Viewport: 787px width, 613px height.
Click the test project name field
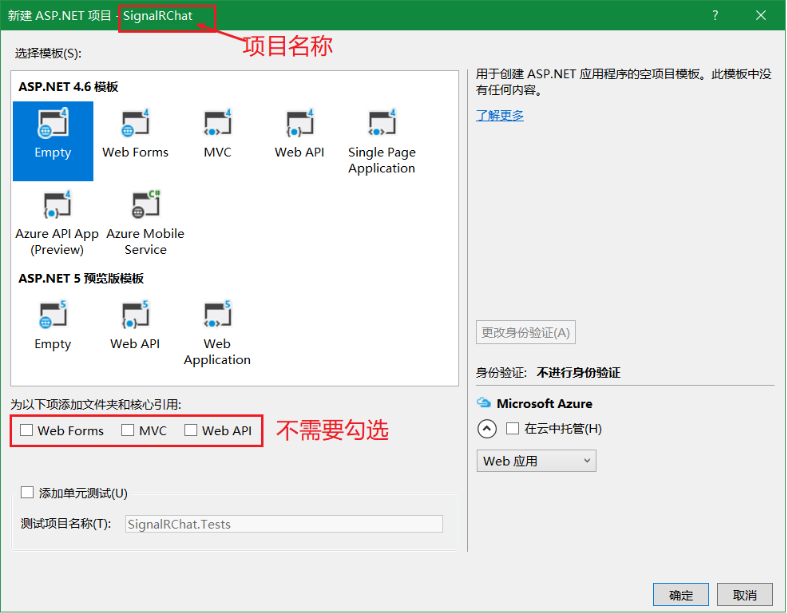(x=284, y=524)
